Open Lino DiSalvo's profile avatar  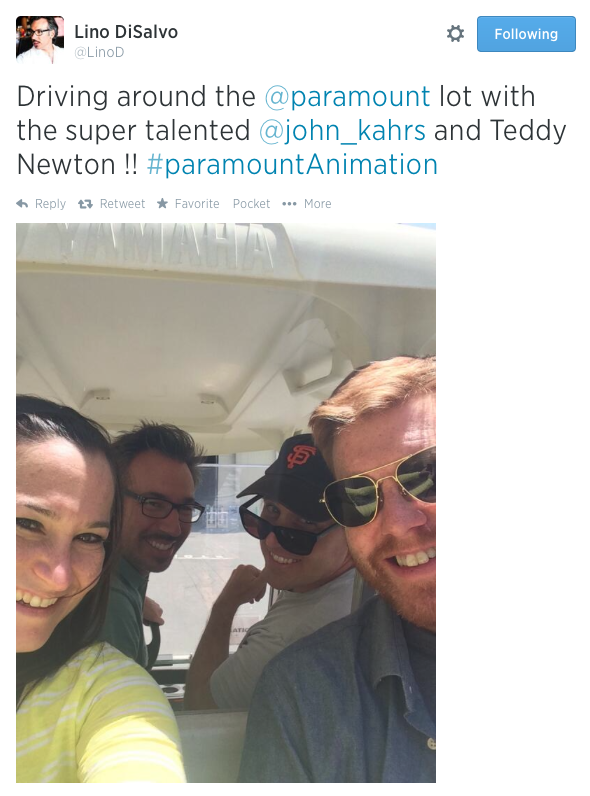coord(40,40)
